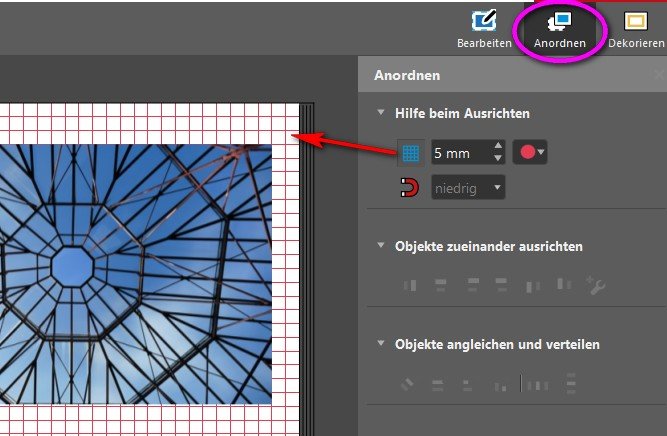Open the niedrig snap strength dropdown
This screenshot has width=667, height=436.
468,187
